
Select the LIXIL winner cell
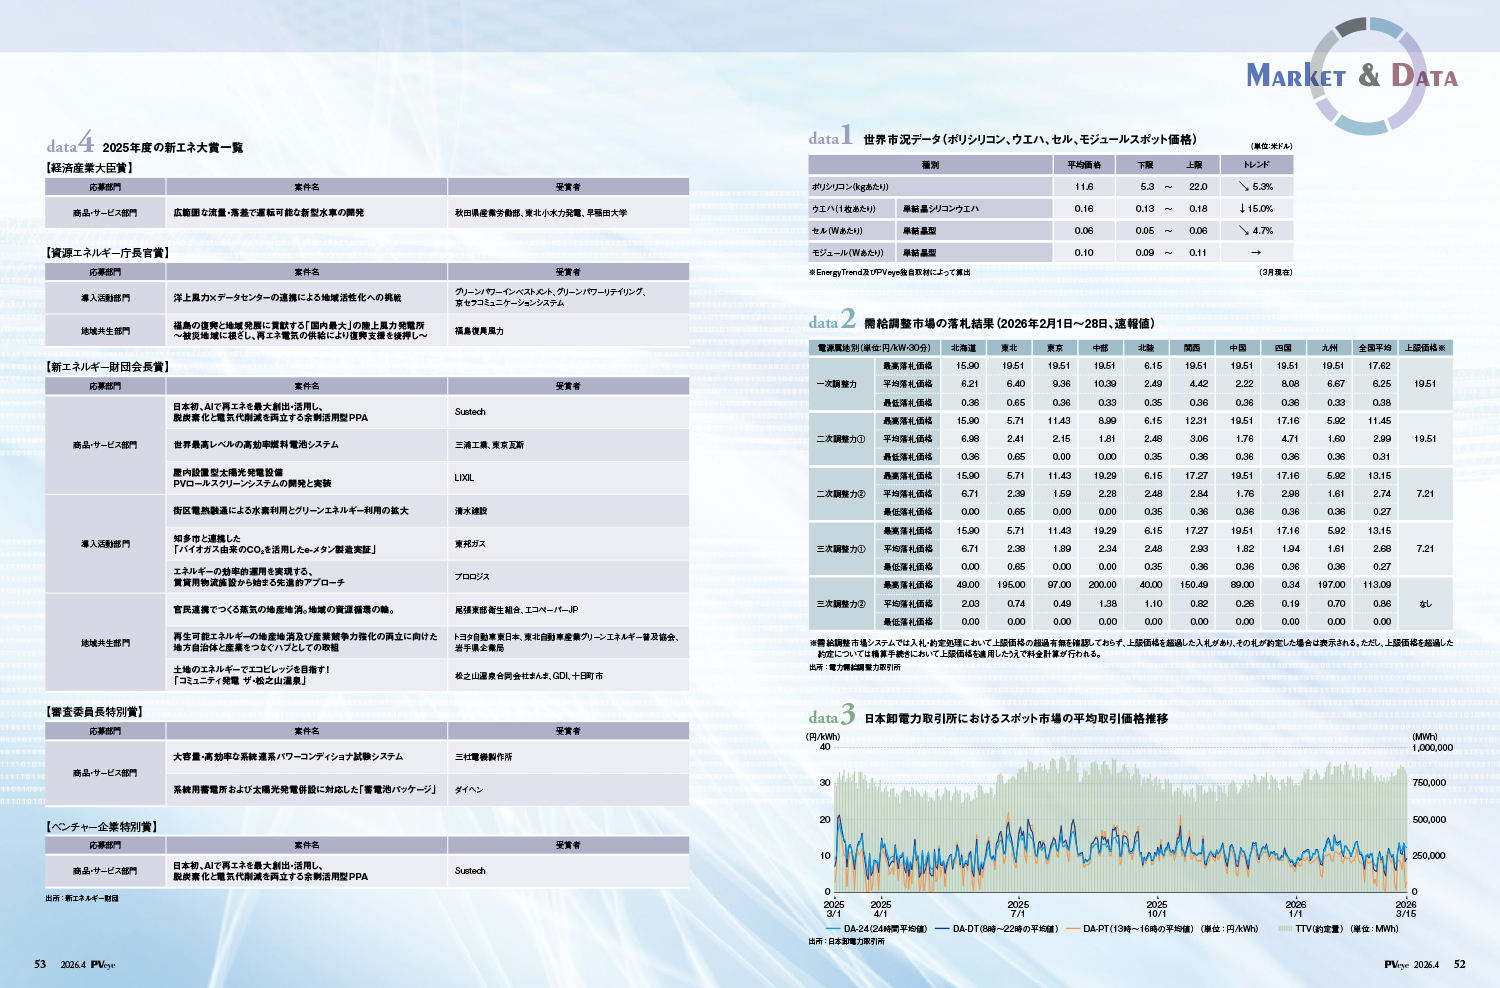[x=464, y=478]
